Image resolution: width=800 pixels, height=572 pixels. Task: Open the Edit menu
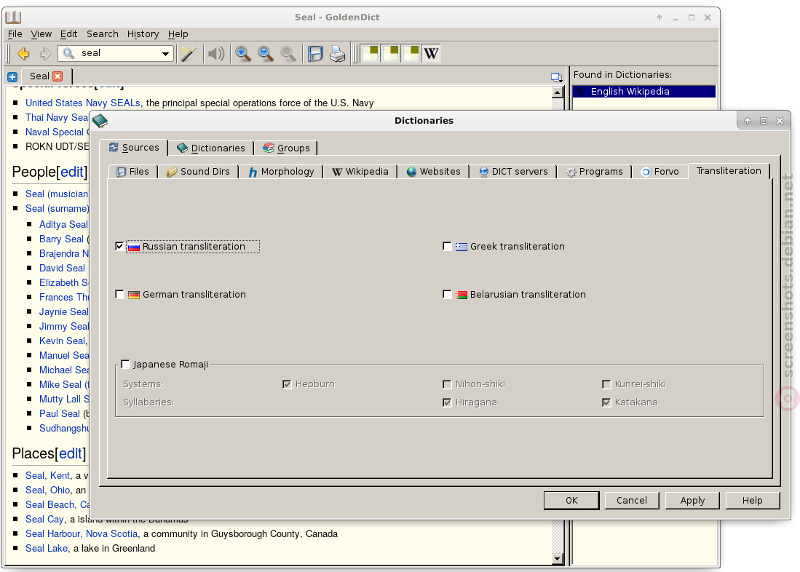(x=68, y=34)
